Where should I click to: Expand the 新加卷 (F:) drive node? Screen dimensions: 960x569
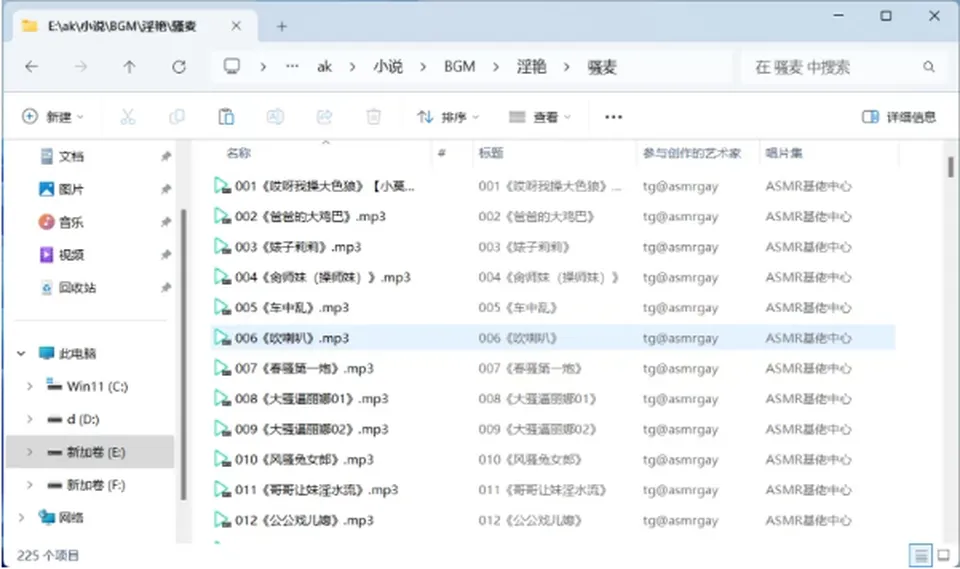click(x=29, y=485)
